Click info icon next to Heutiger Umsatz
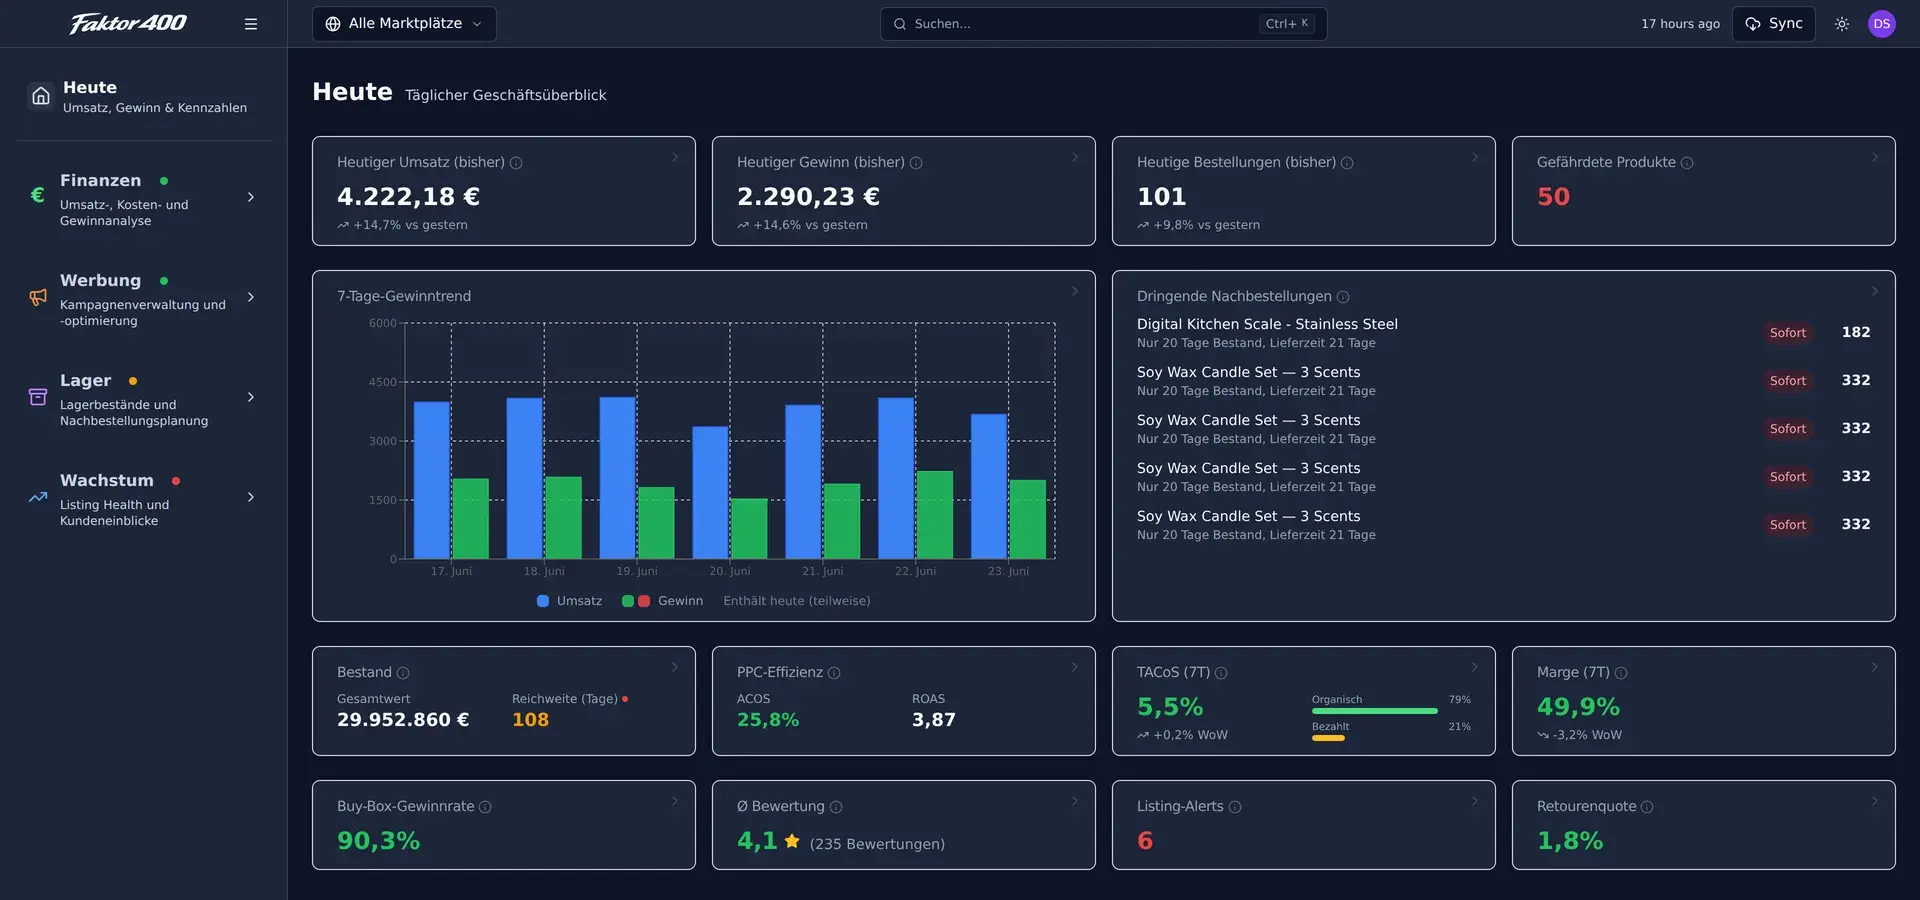The image size is (1920, 900). point(516,163)
